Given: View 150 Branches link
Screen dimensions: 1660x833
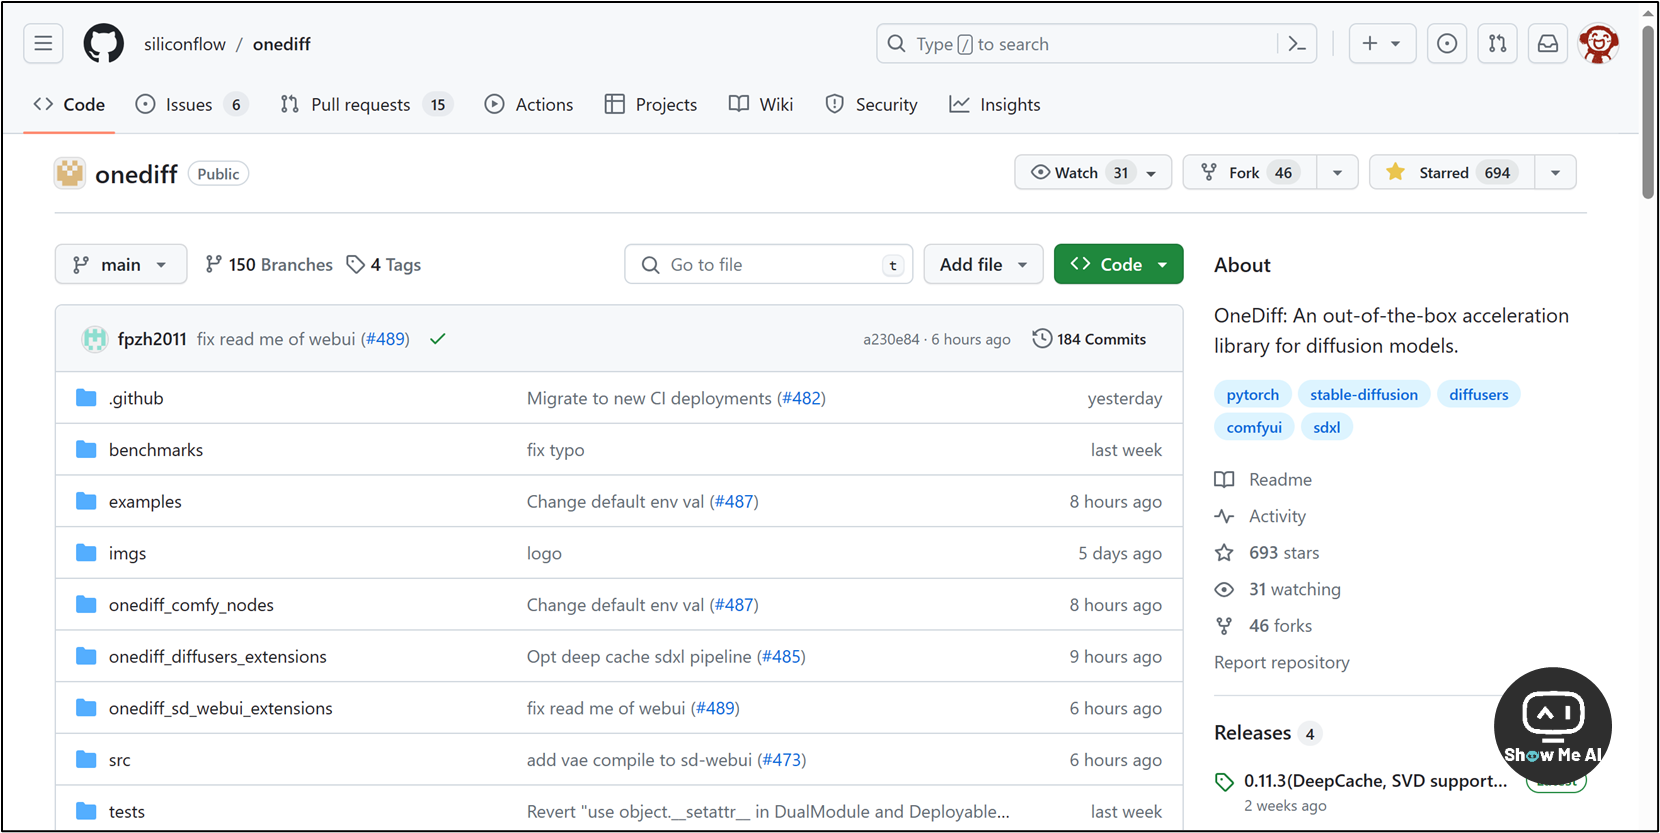Looking at the screenshot, I should [x=269, y=264].
